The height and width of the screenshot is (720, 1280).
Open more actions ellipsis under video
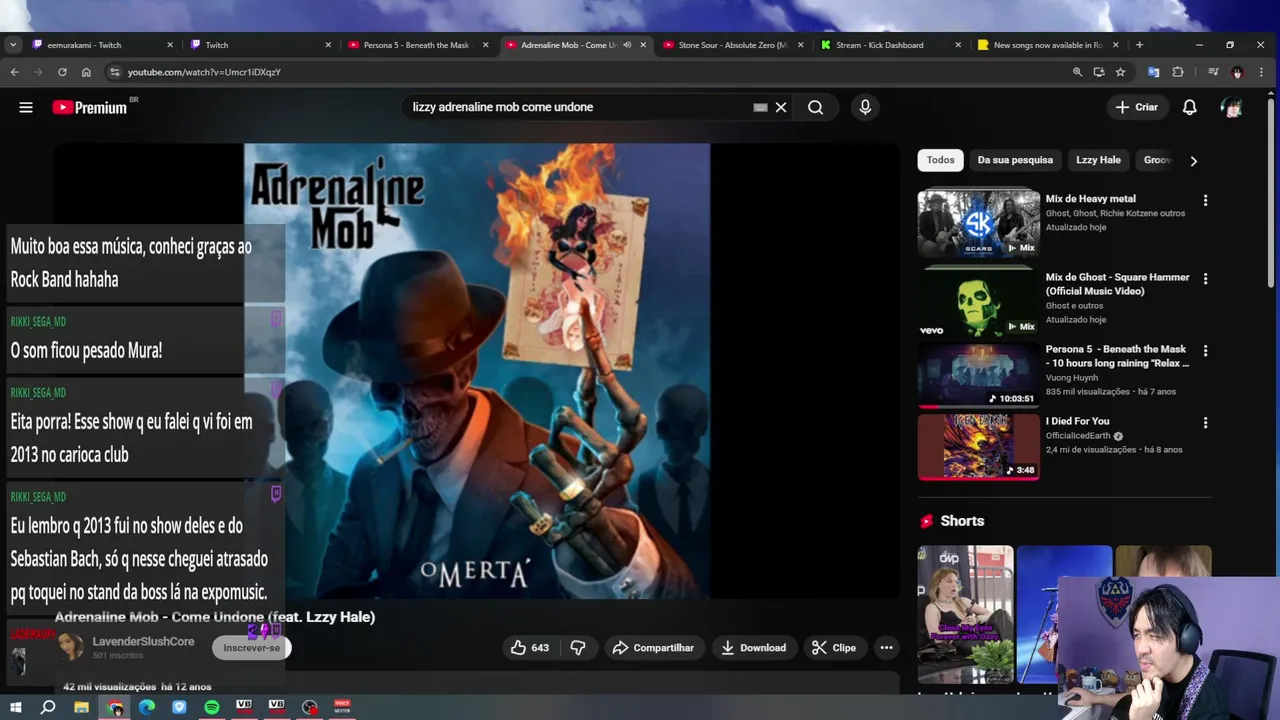[x=886, y=648]
